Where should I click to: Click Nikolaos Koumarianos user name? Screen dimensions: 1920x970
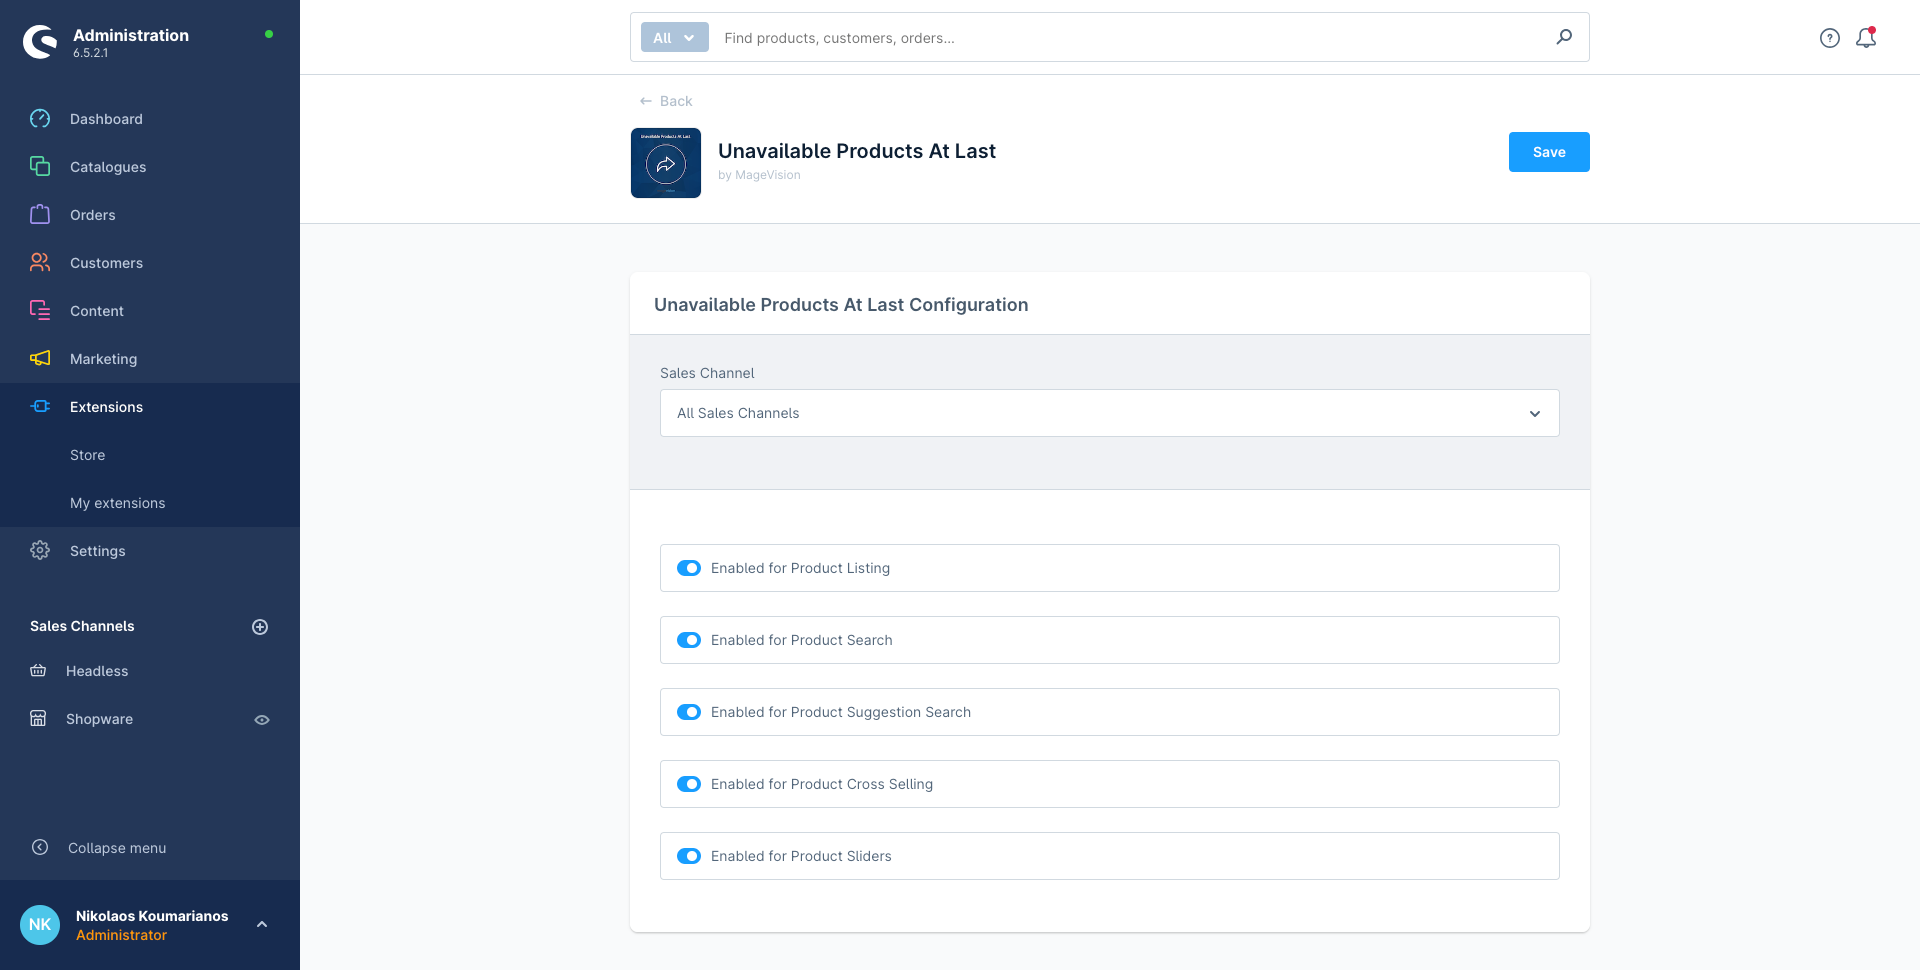coord(152,916)
